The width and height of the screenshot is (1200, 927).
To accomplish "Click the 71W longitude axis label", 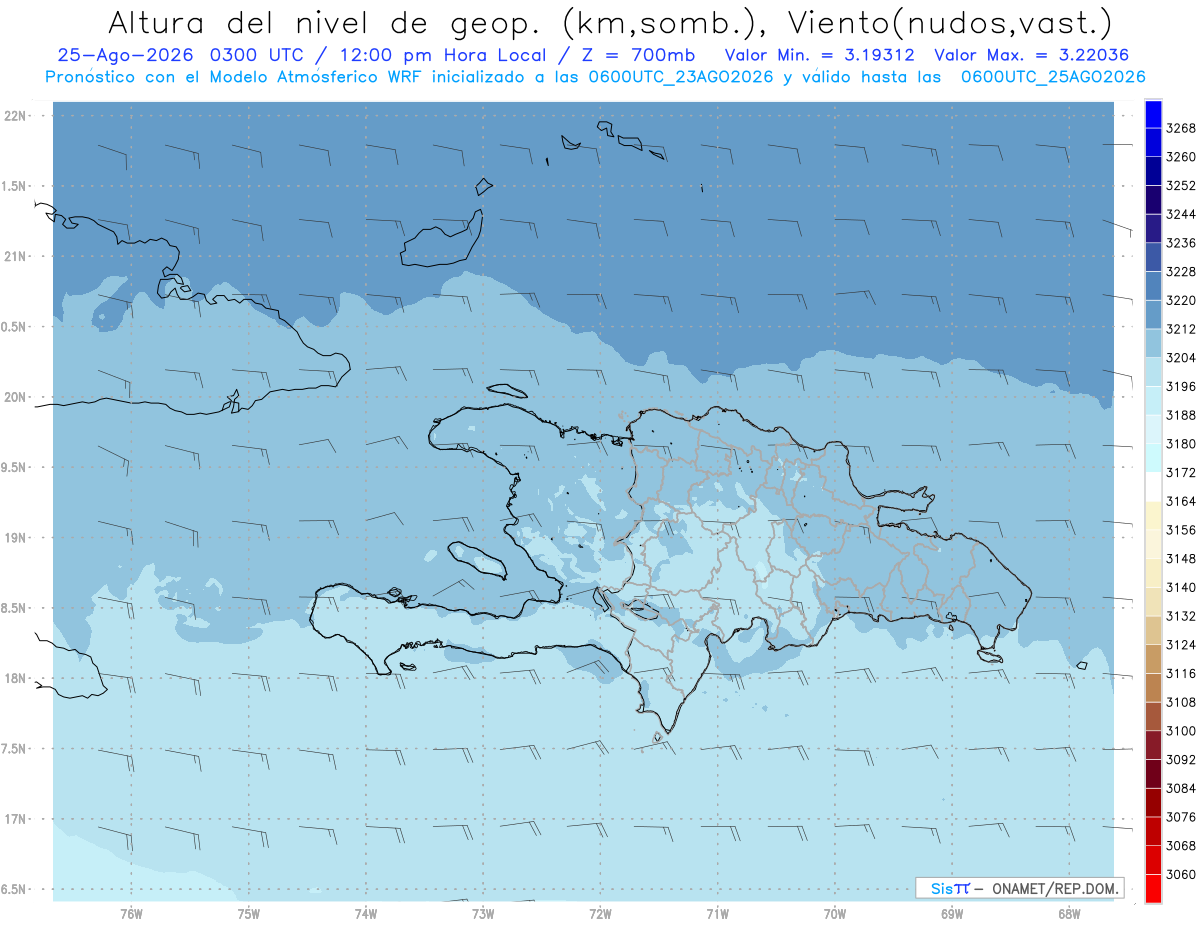I will [717, 914].
